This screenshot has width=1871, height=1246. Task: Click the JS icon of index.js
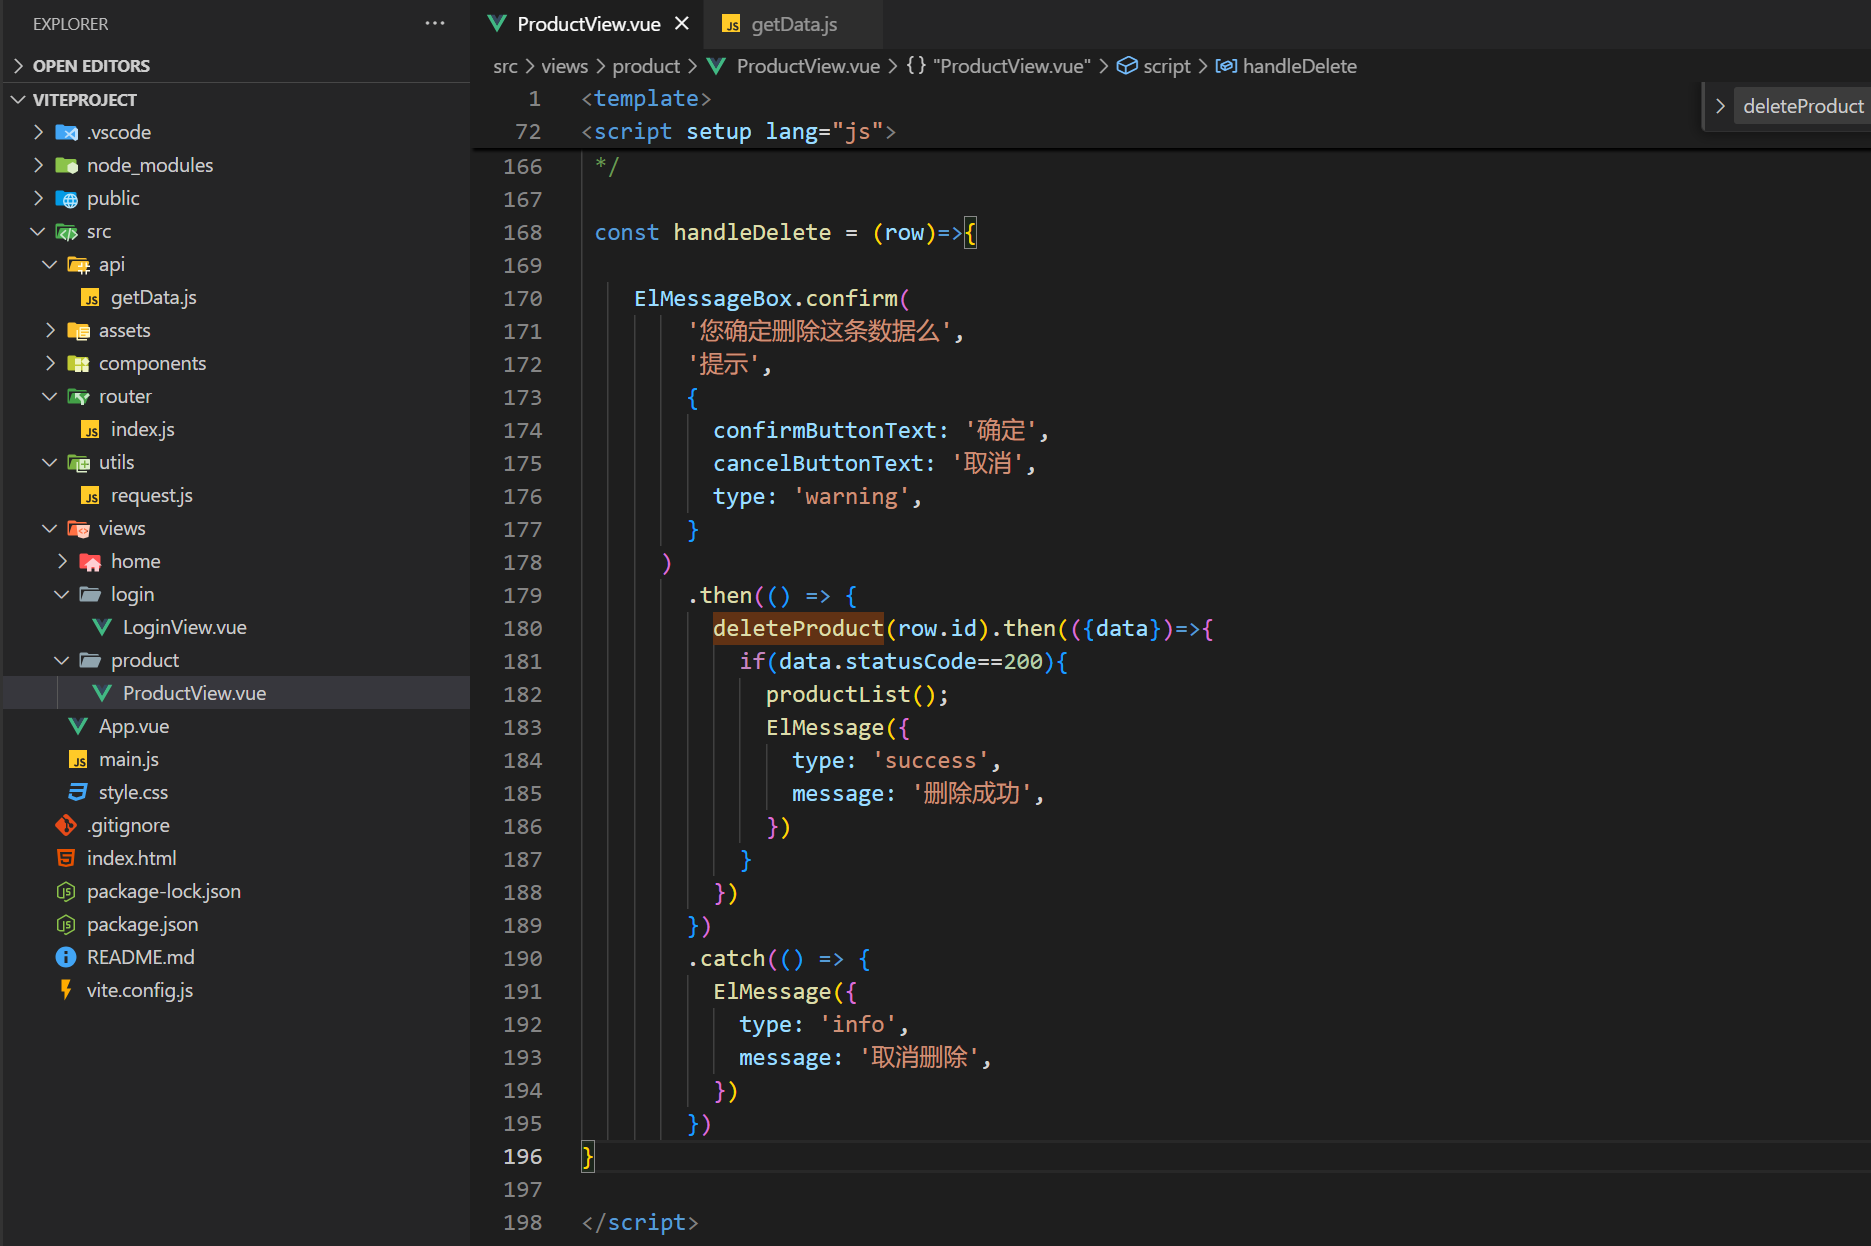[91, 429]
